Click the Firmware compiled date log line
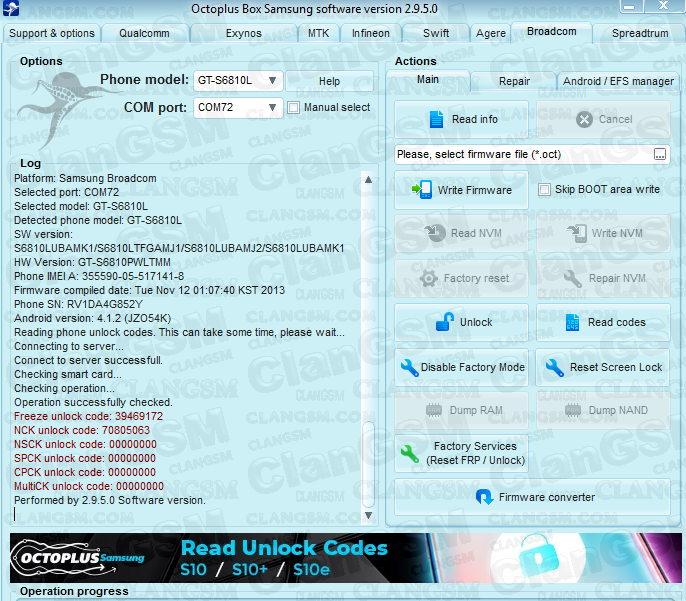This screenshot has width=686, height=601. click(x=149, y=290)
